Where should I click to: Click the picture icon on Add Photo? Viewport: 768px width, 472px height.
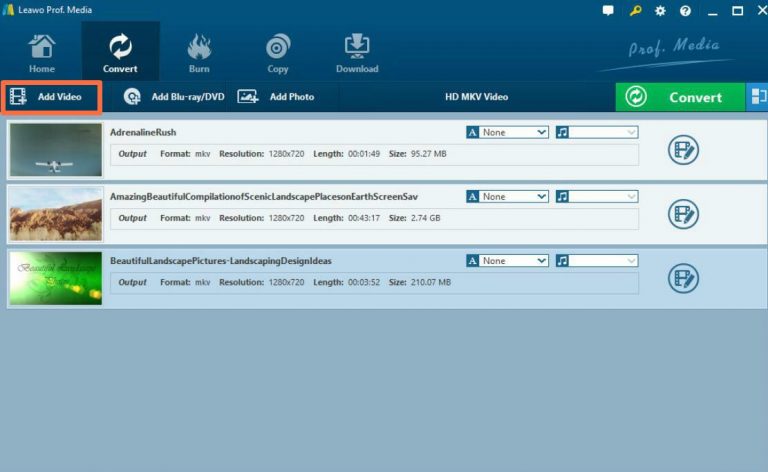coord(248,96)
